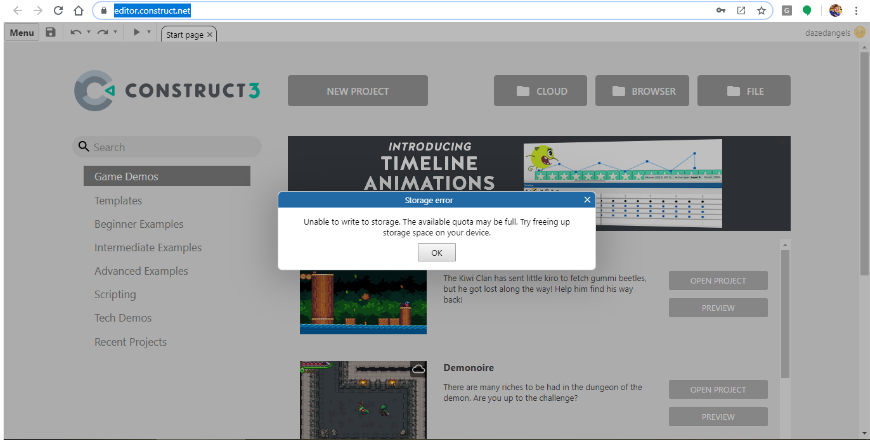Select the Scripting category
The height and width of the screenshot is (440, 870).
115,294
